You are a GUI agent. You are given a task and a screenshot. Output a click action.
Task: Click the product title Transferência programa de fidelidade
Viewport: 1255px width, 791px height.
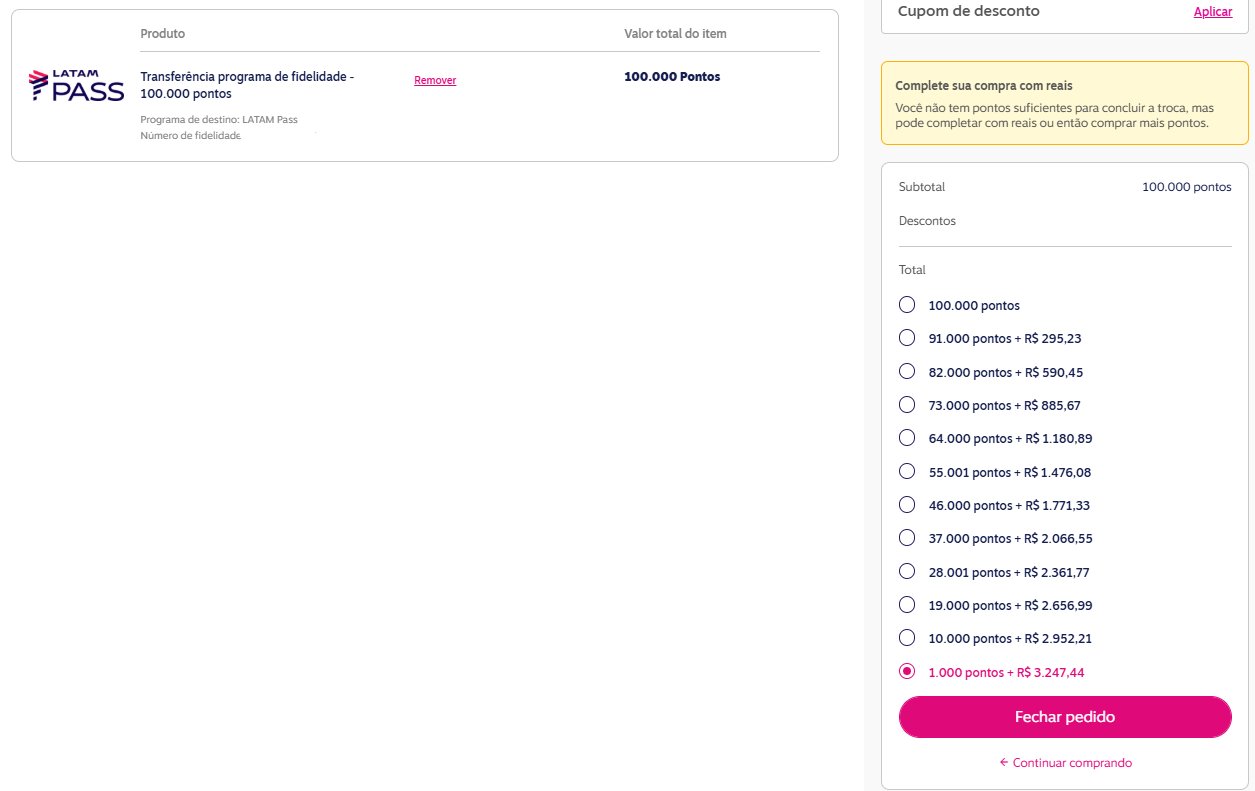click(x=247, y=85)
